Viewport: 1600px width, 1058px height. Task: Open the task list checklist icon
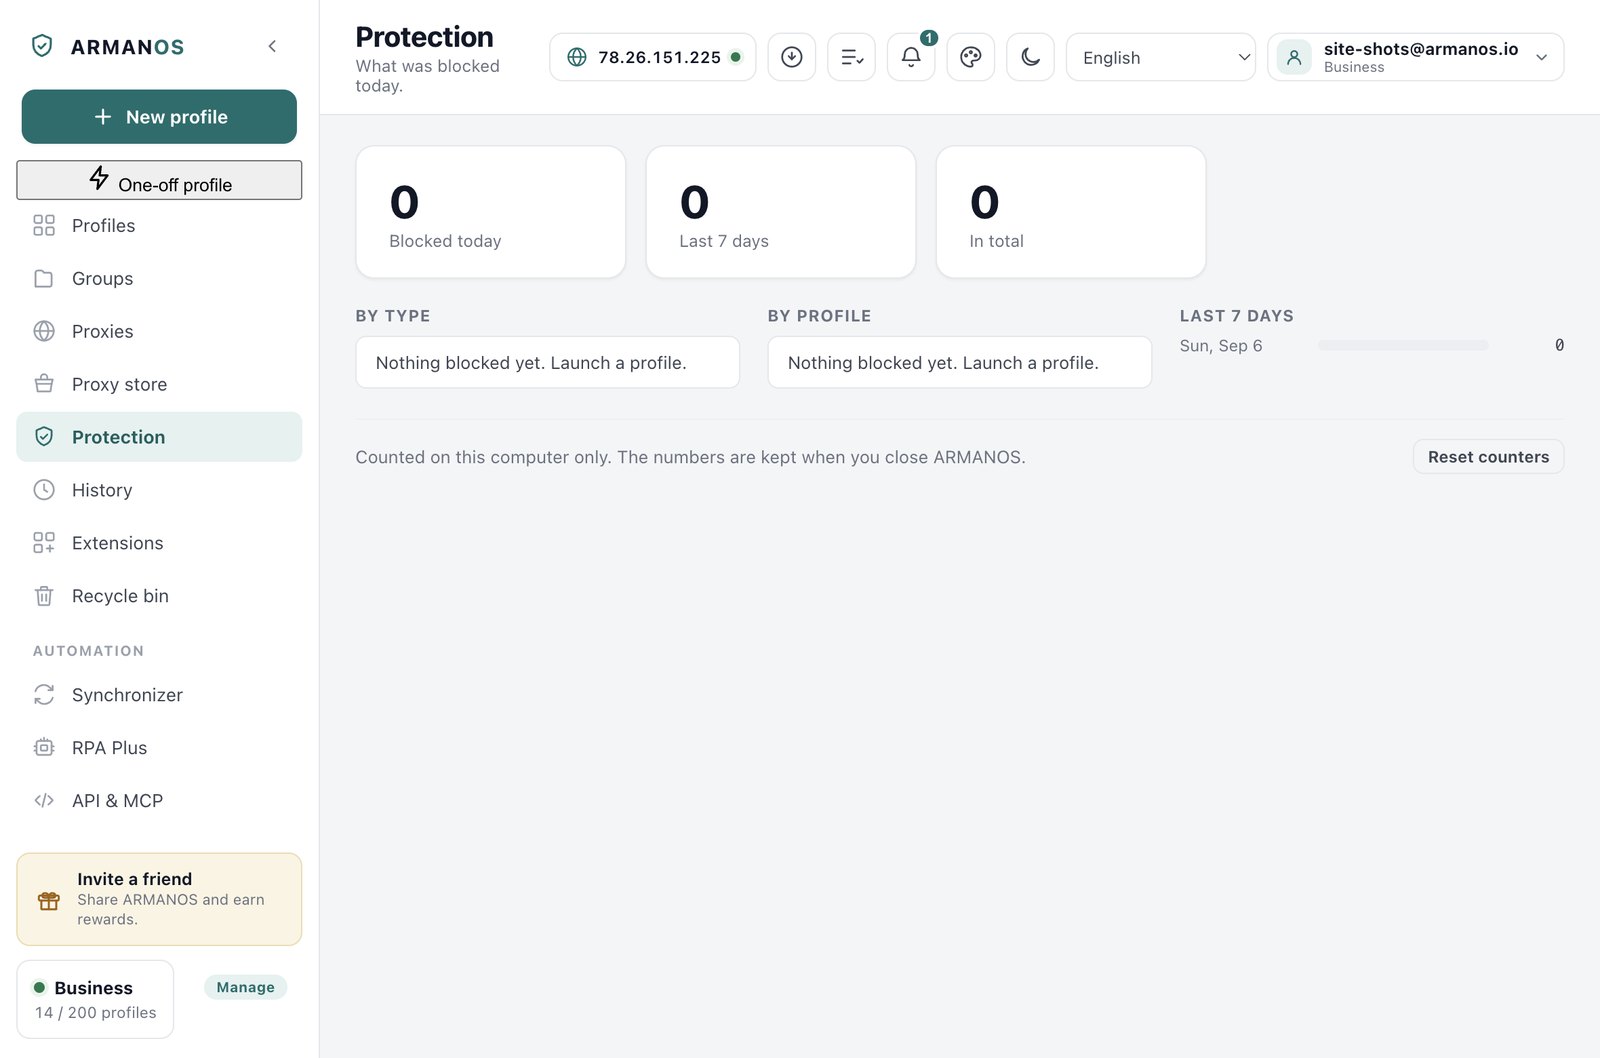click(852, 57)
